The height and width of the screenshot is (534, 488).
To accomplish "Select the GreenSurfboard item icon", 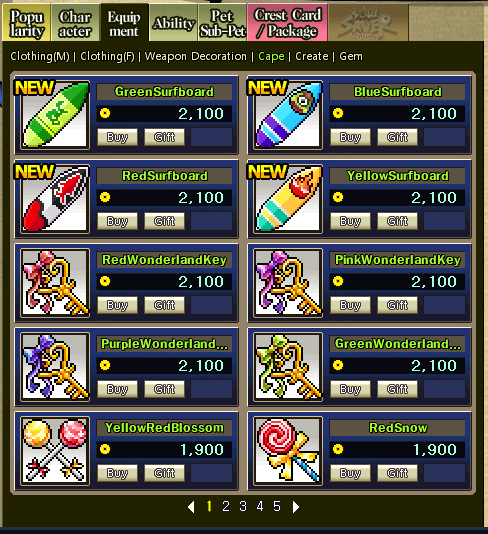I will pos(55,115).
